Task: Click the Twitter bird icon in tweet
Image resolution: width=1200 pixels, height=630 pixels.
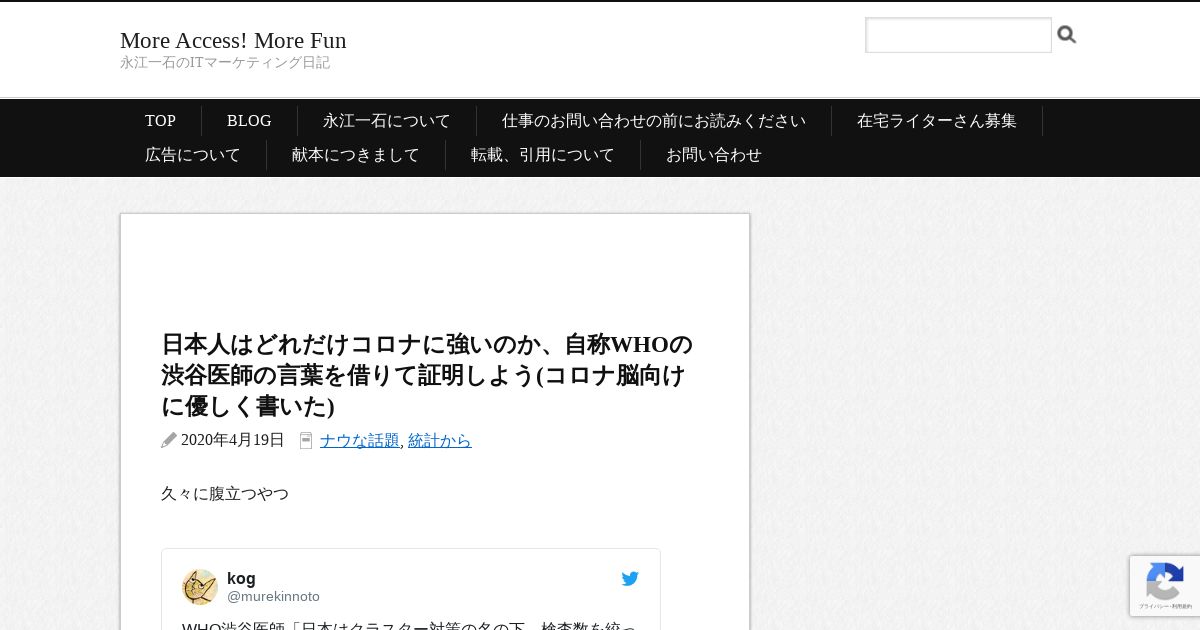Action: (x=630, y=579)
